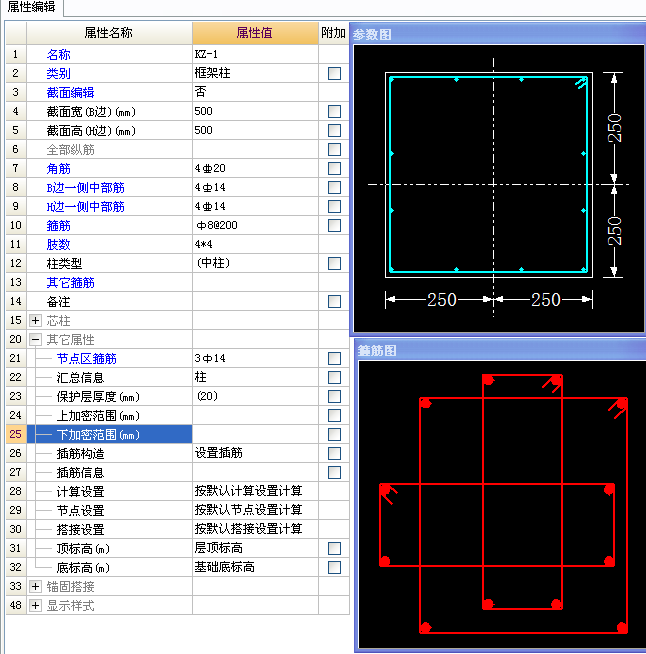Tick the 附加 checkbox for 全部纵筋
This screenshot has width=646, height=654.
pyautogui.click(x=334, y=149)
